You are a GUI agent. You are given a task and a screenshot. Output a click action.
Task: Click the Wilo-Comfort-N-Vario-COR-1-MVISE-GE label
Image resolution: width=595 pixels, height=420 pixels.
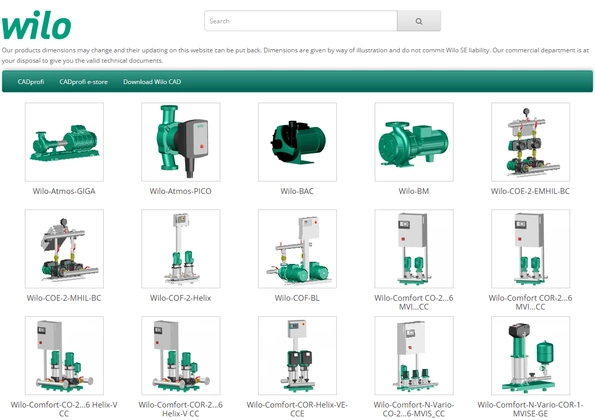pos(530,409)
